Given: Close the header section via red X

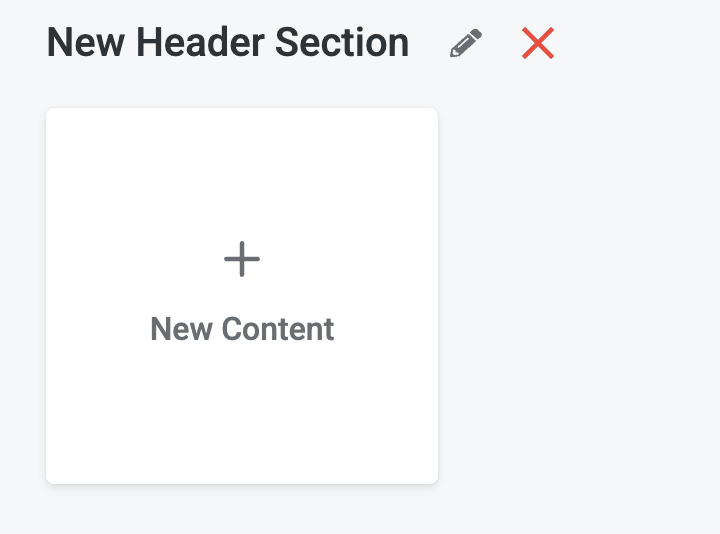Looking at the screenshot, I should [538, 43].
